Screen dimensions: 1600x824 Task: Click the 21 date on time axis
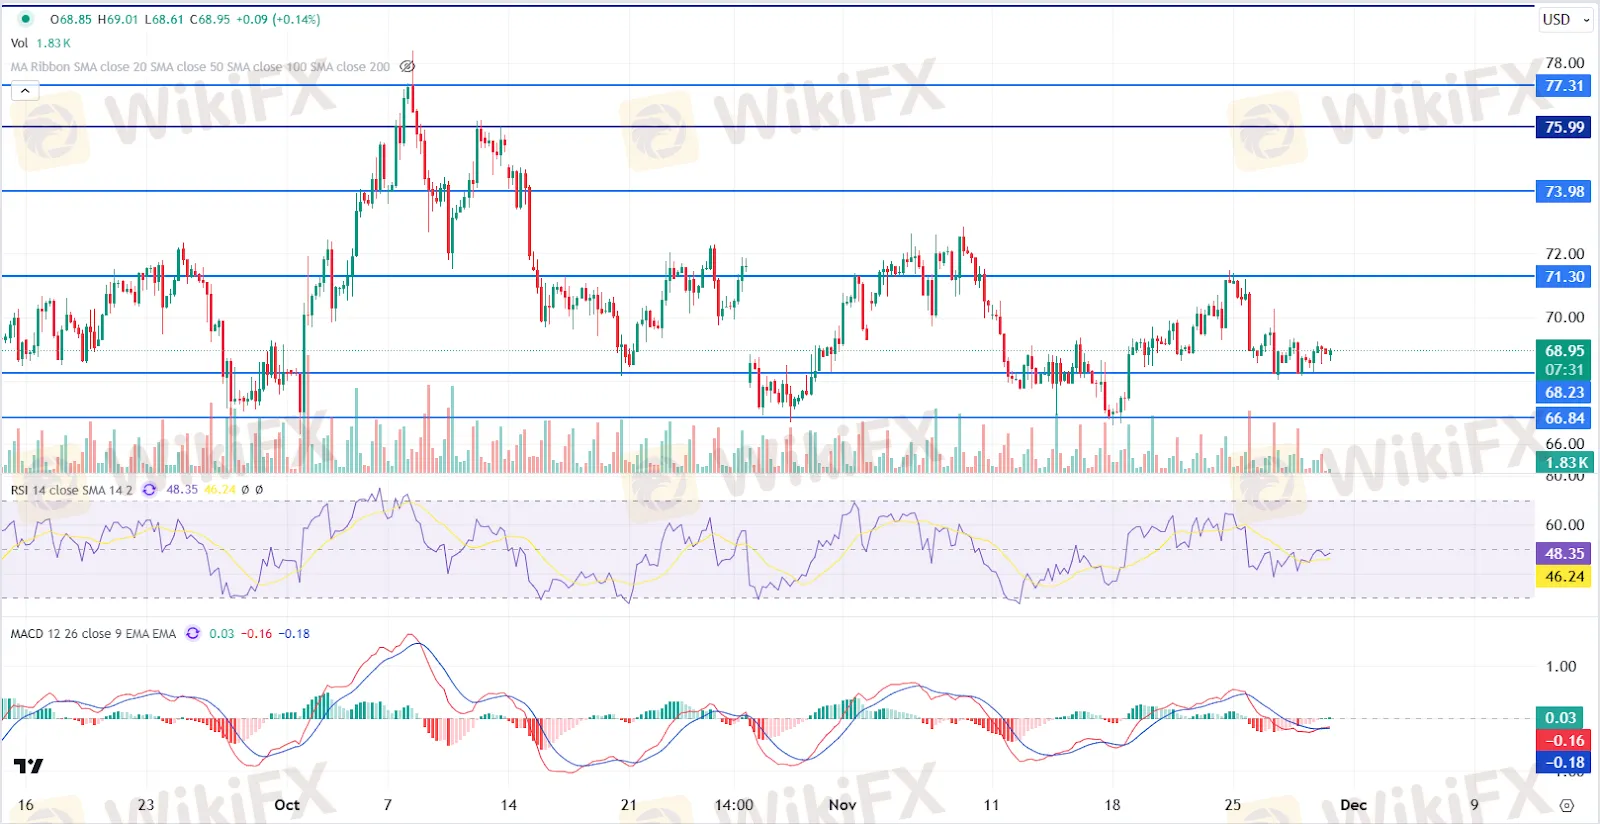coord(629,805)
